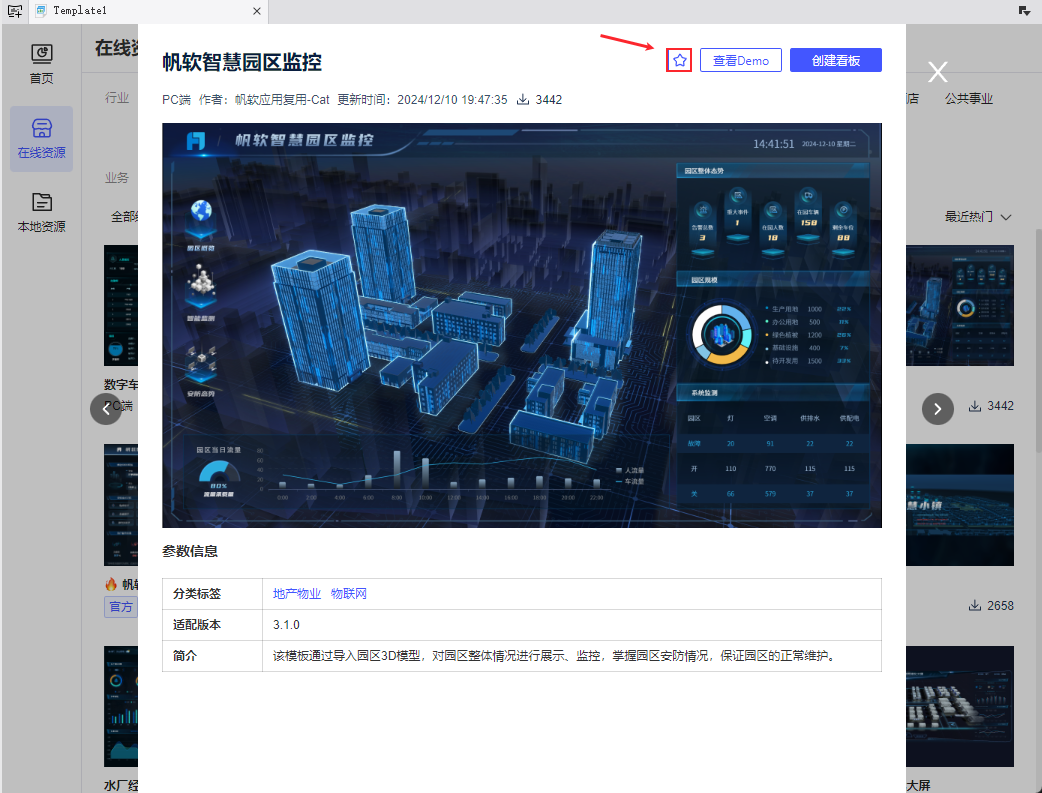Image resolution: width=1042 pixels, height=793 pixels.
Task: Open the 最近热门 sort dropdown
Action: pyautogui.click(x=978, y=217)
